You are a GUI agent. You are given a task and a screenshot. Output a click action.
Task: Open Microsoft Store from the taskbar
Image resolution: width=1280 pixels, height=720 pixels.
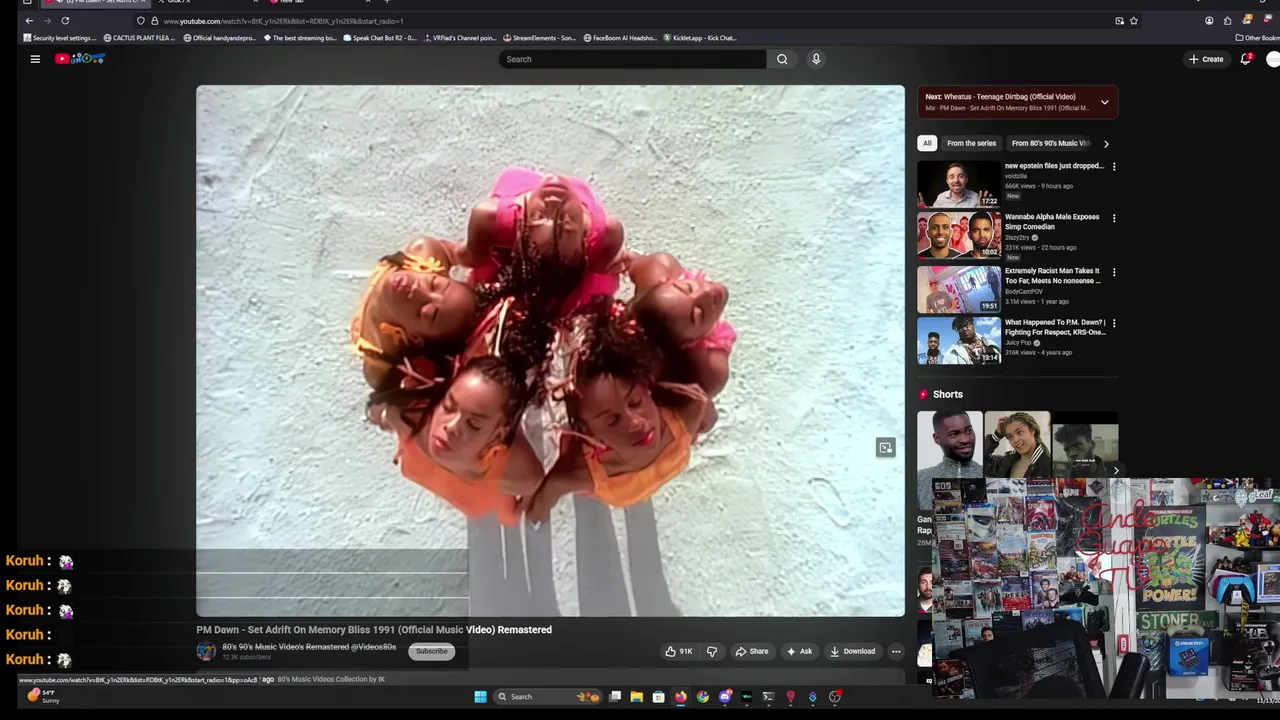[658, 697]
